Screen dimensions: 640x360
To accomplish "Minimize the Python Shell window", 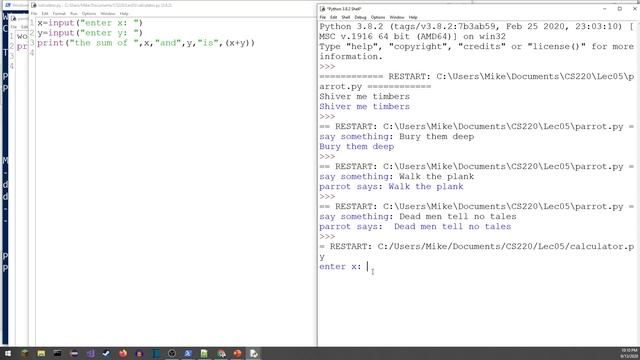I will [604, 9].
